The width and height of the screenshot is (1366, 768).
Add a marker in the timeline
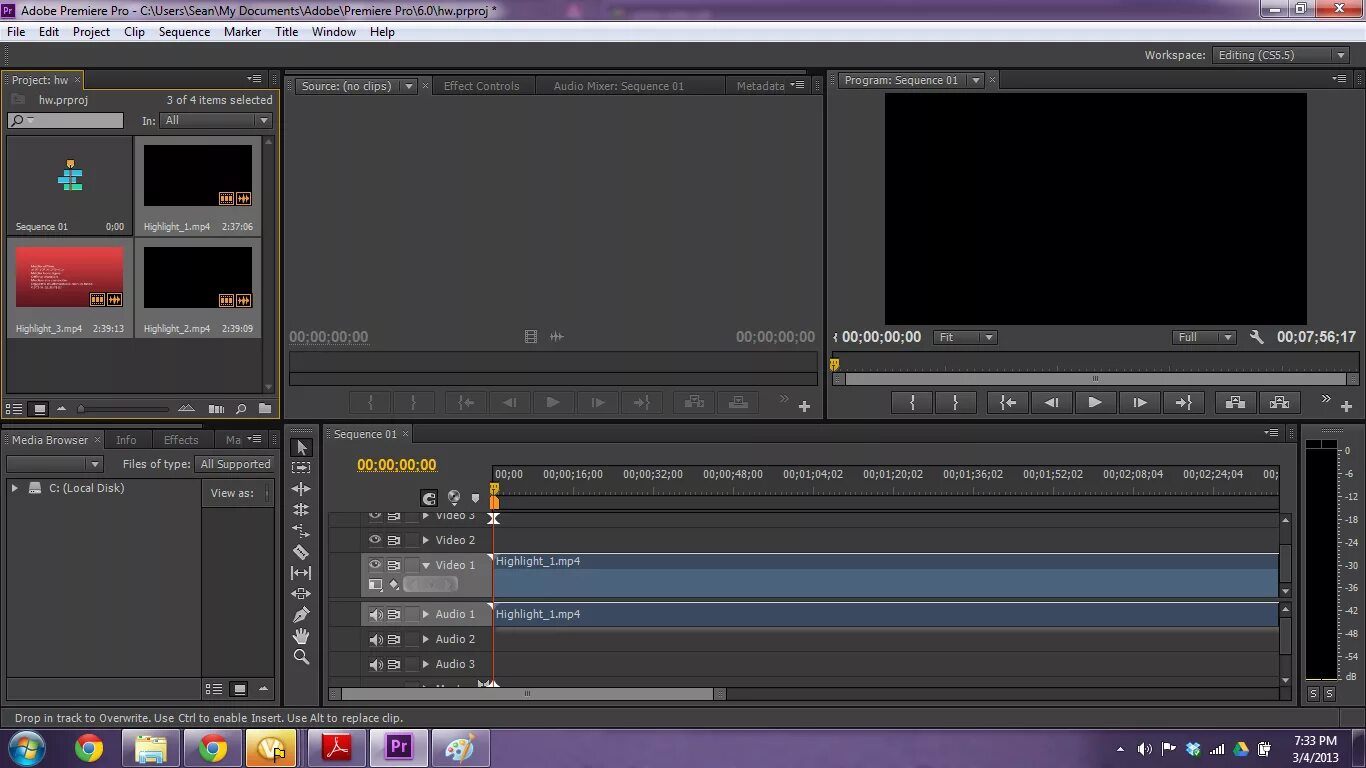pos(476,498)
